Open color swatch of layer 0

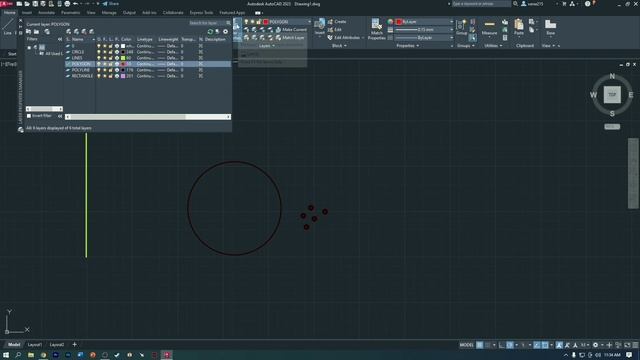click(x=123, y=46)
